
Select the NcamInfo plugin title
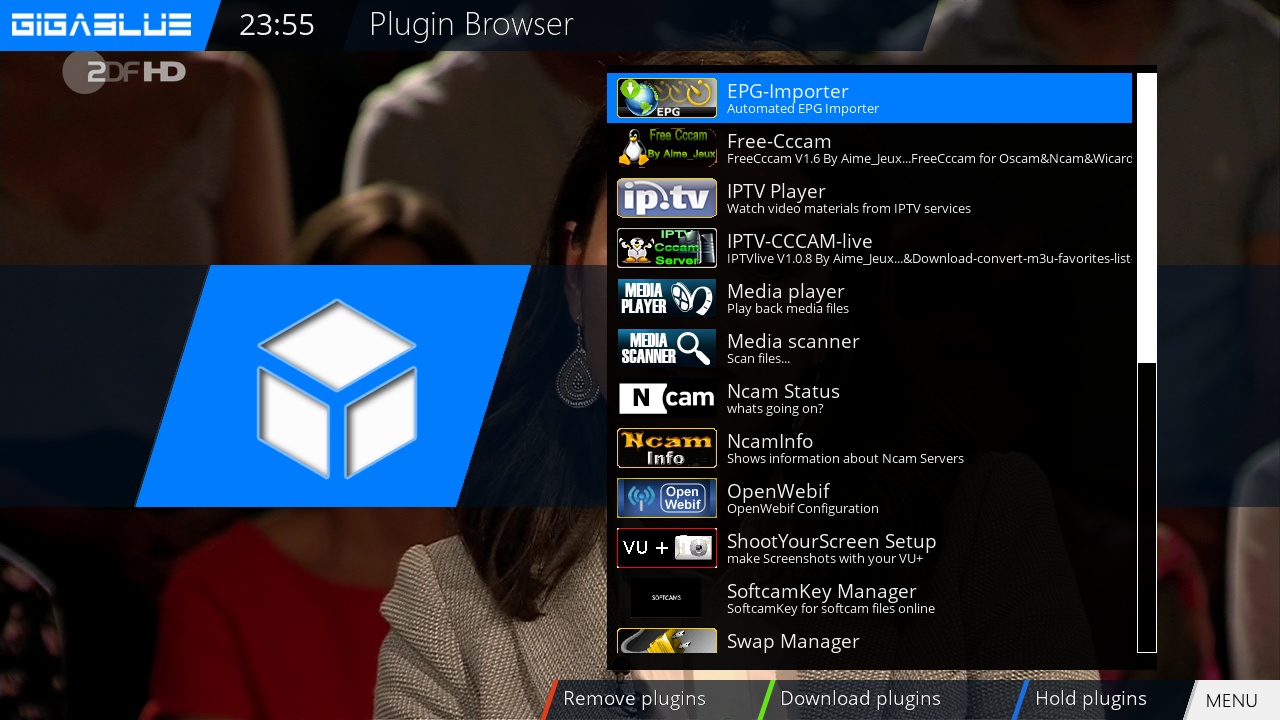tap(770, 441)
